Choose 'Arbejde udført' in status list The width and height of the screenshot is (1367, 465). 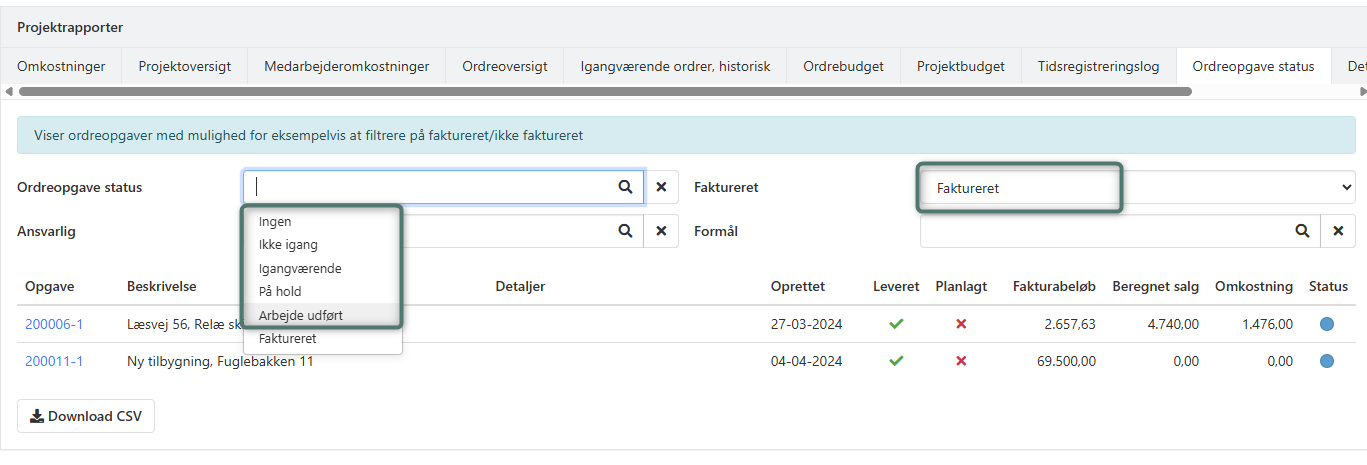[x=301, y=315]
